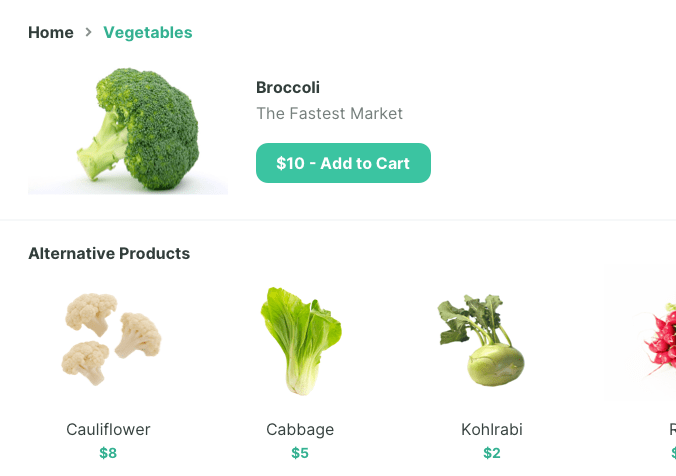Click the $8 Cauliflower price
This screenshot has width=676, height=476.
108,453
